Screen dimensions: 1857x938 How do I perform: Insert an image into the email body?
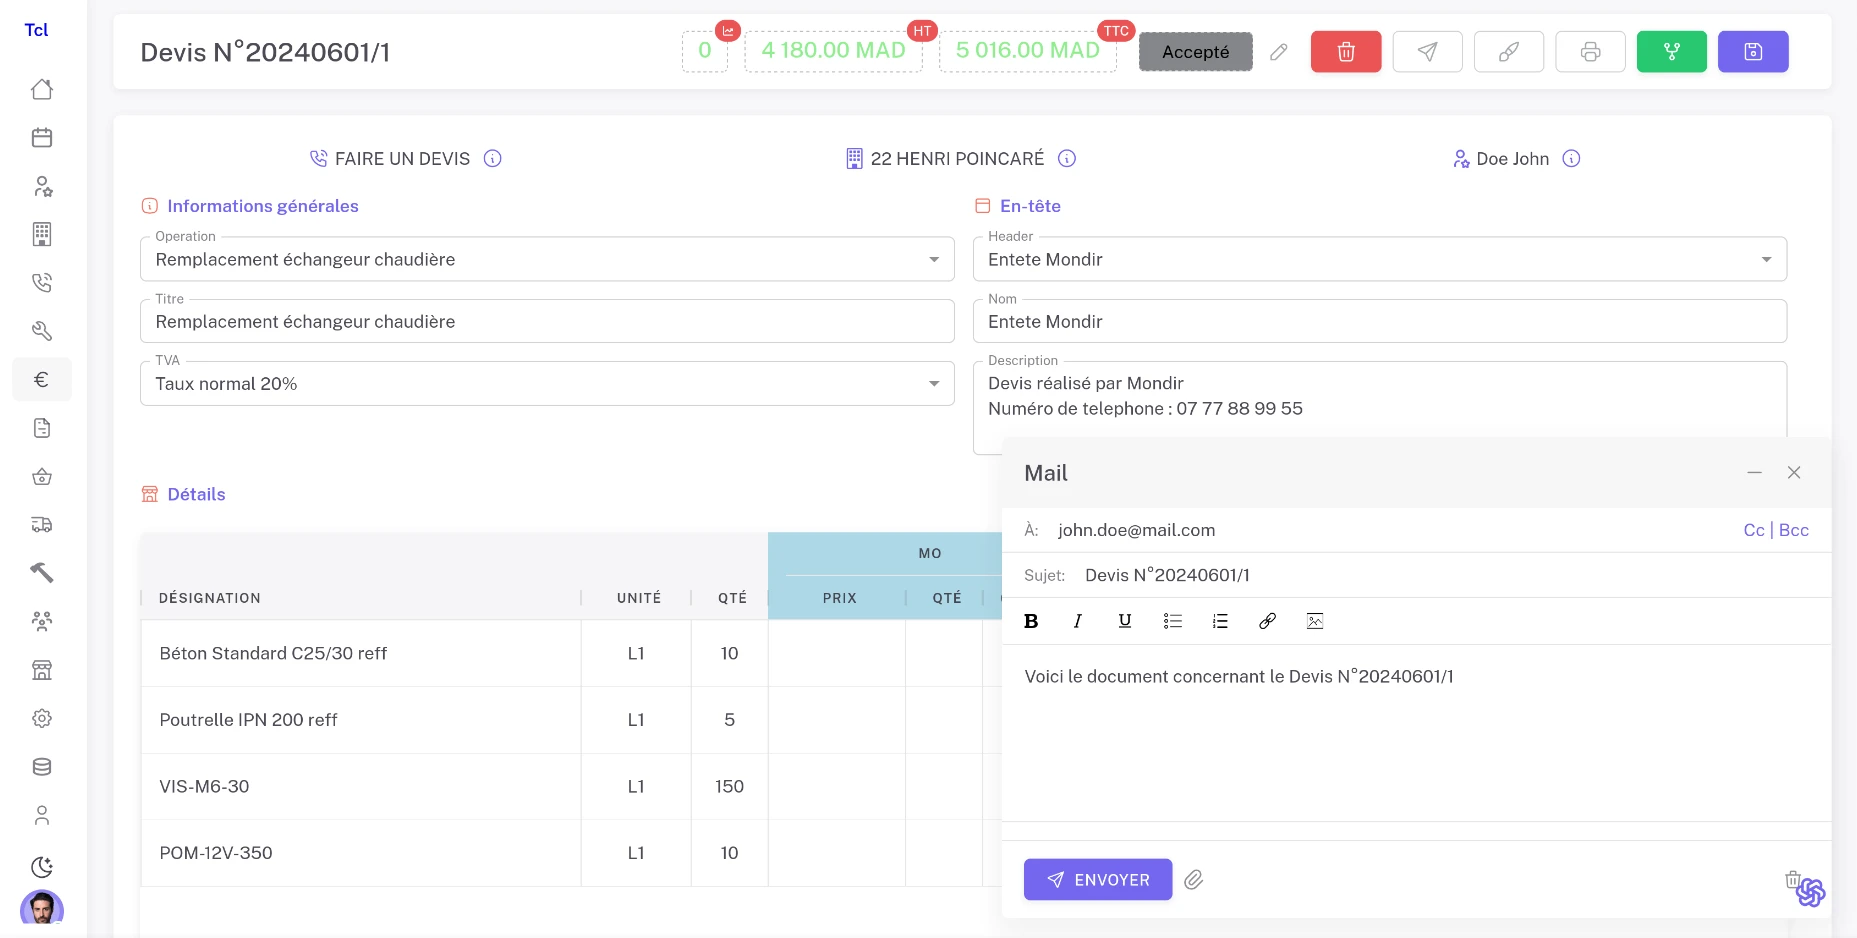(1313, 621)
